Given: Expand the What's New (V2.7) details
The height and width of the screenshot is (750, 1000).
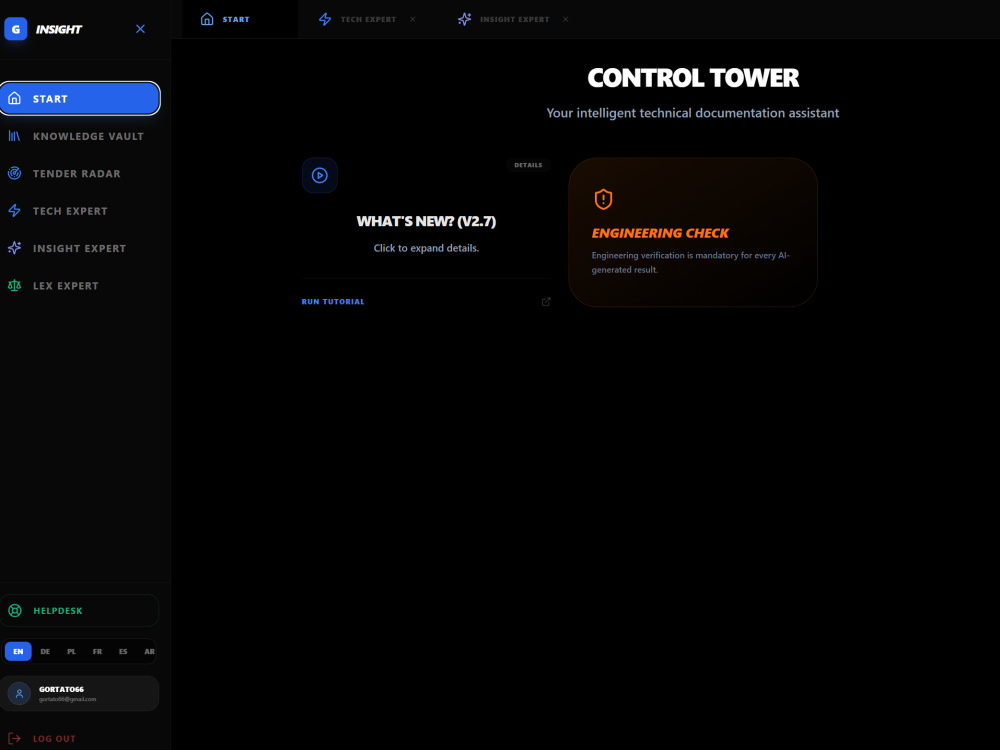Looking at the screenshot, I should (x=426, y=221).
